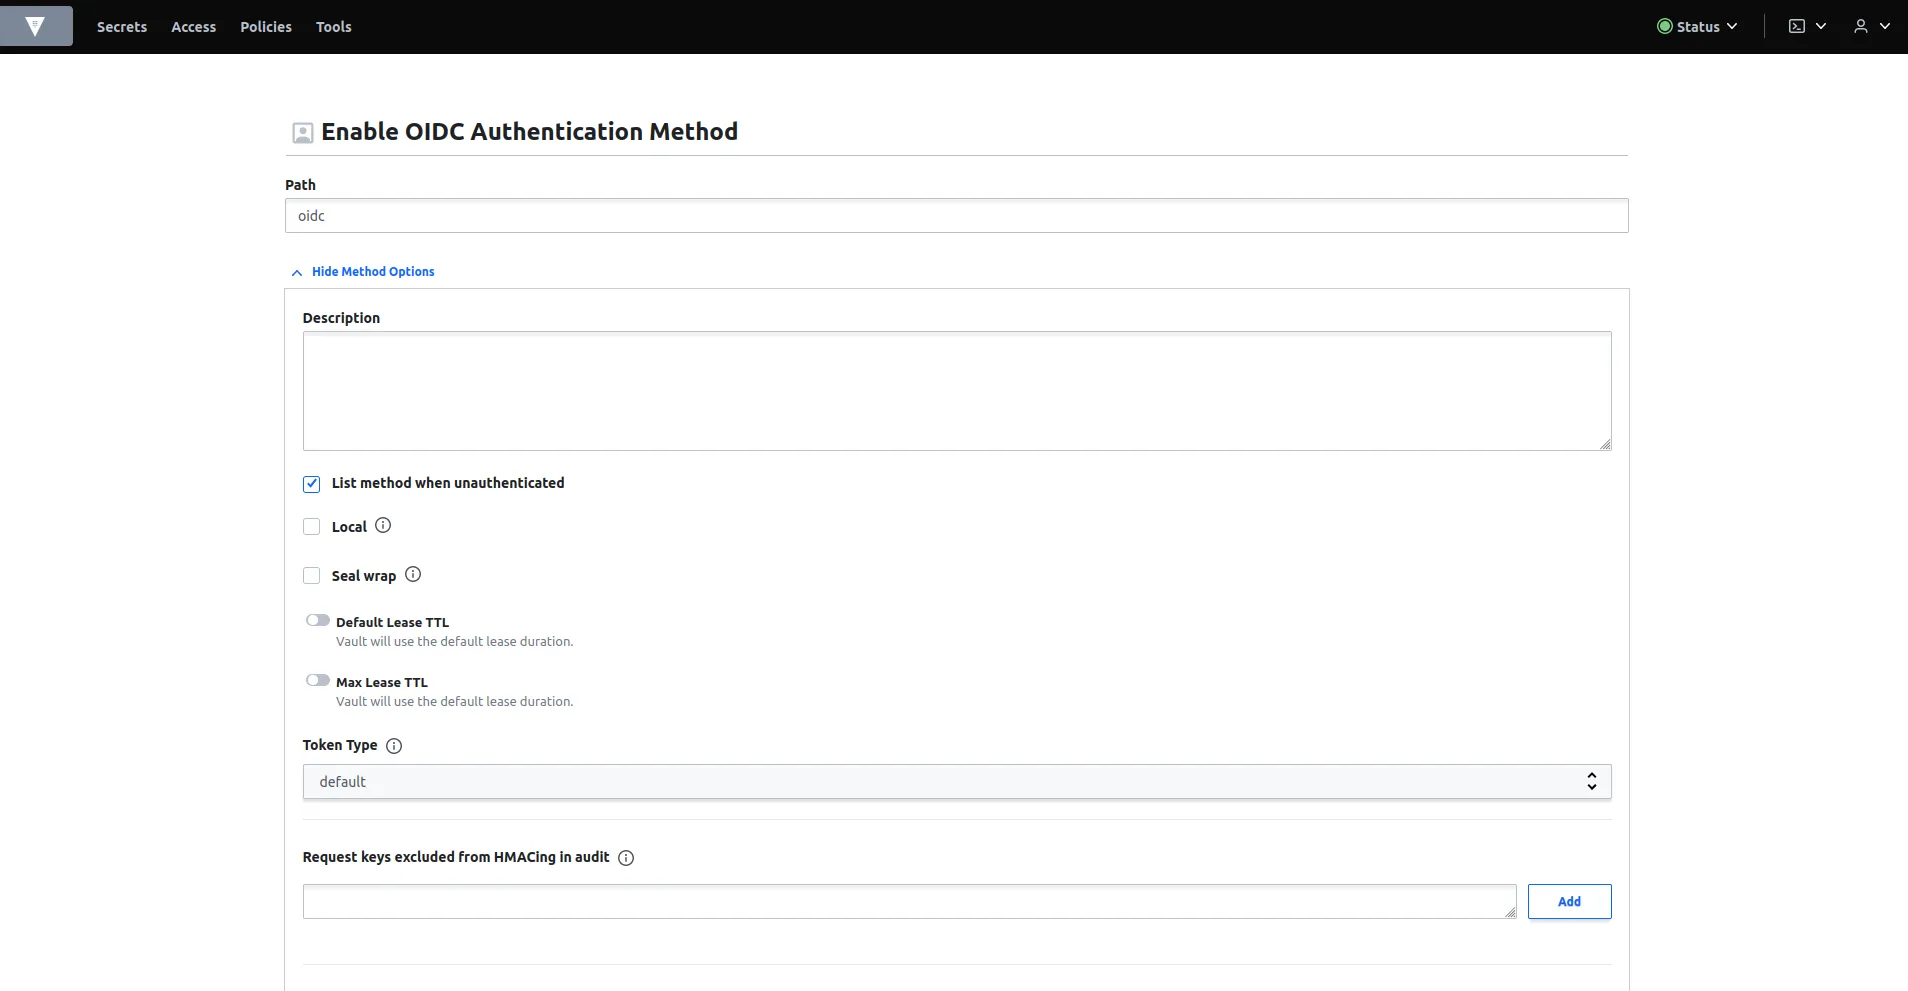This screenshot has width=1908, height=991.
Task: Click the Add button for HMAC keys
Action: point(1569,901)
